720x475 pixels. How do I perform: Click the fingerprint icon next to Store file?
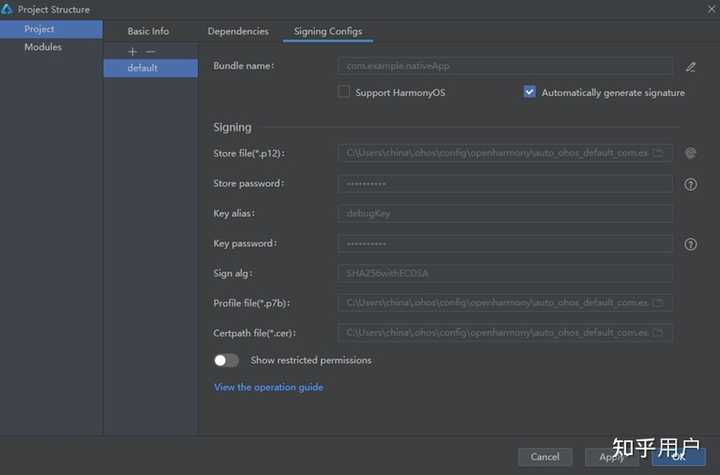[x=690, y=153]
